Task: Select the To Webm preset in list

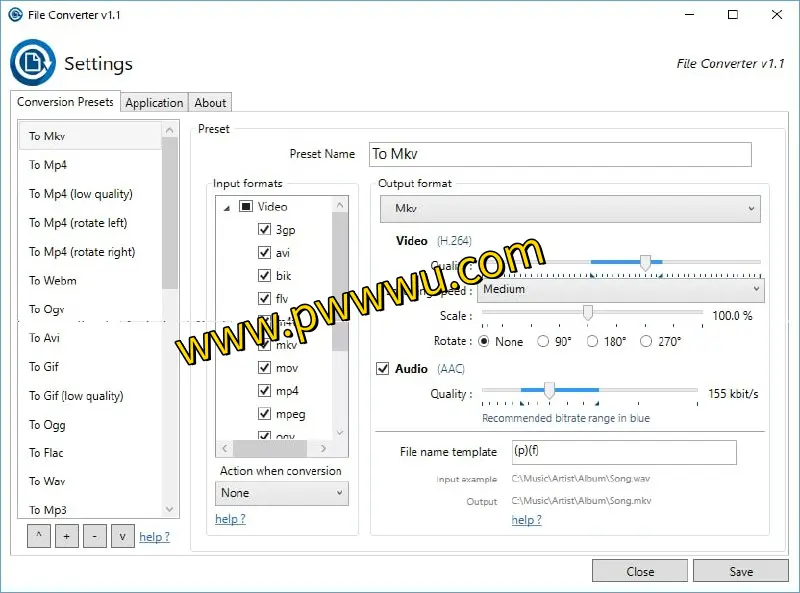Action: (53, 281)
